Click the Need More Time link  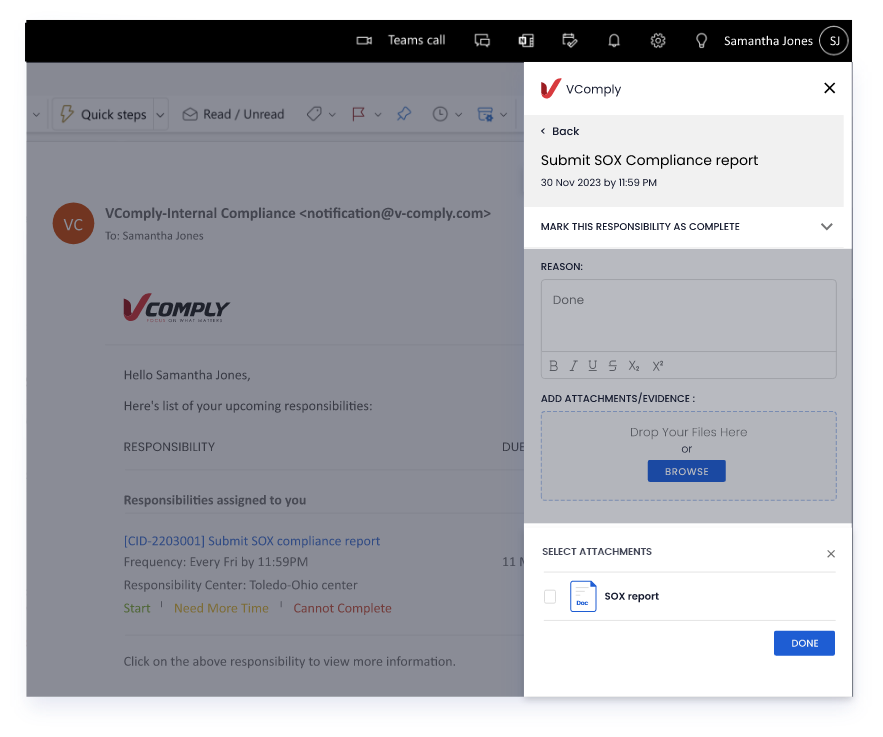click(221, 608)
